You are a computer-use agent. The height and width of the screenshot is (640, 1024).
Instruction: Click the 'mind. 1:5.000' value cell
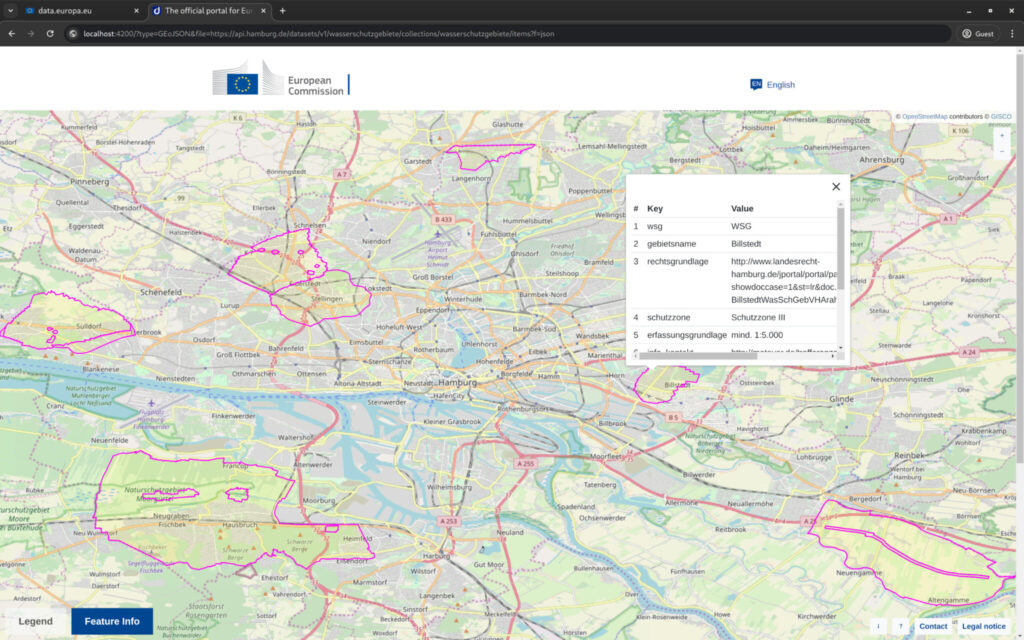point(757,335)
